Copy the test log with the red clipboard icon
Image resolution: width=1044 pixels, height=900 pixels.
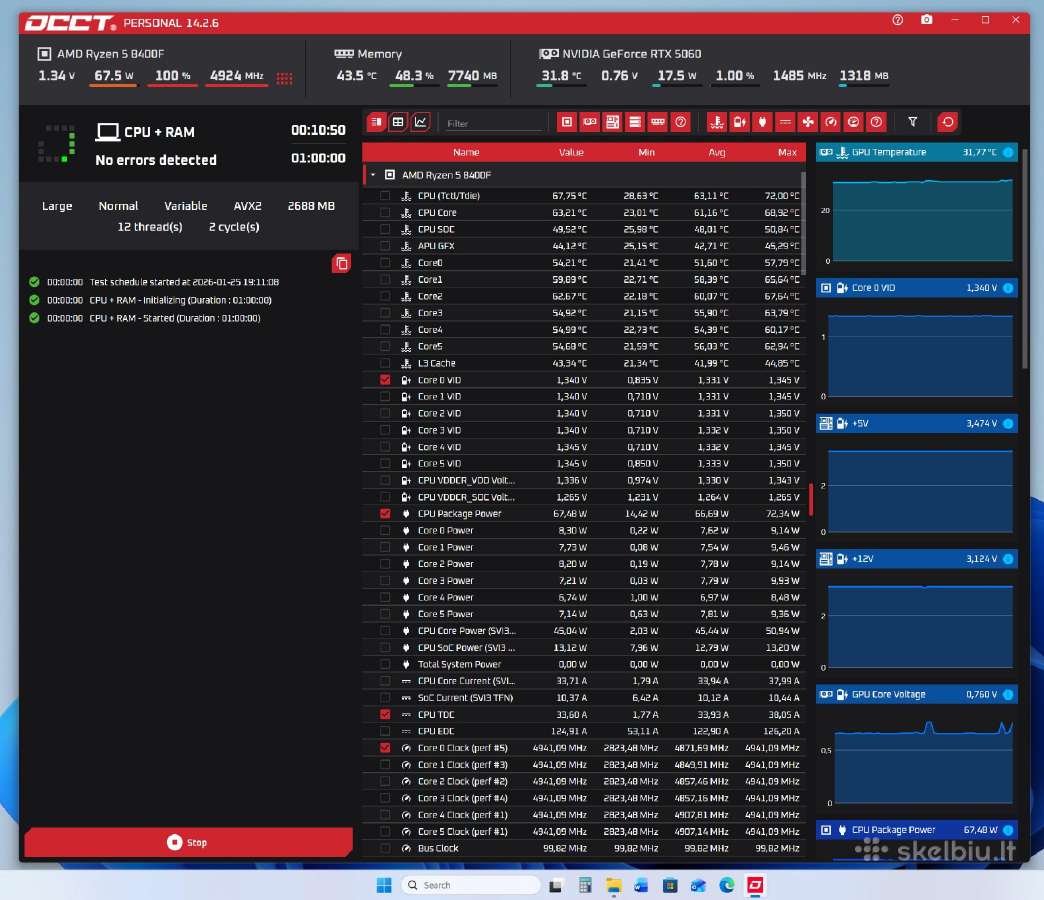pos(342,264)
